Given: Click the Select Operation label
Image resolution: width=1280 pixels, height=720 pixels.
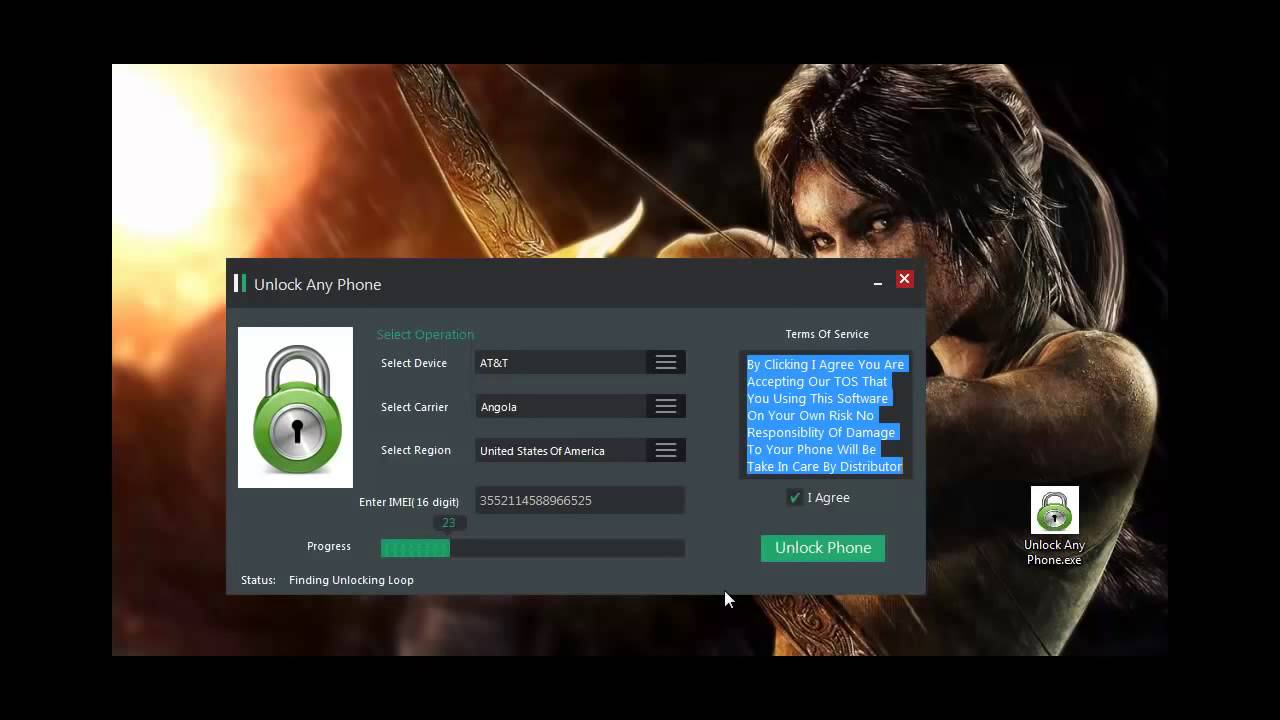Looking at the screenshot, I should tap(425, 334).
